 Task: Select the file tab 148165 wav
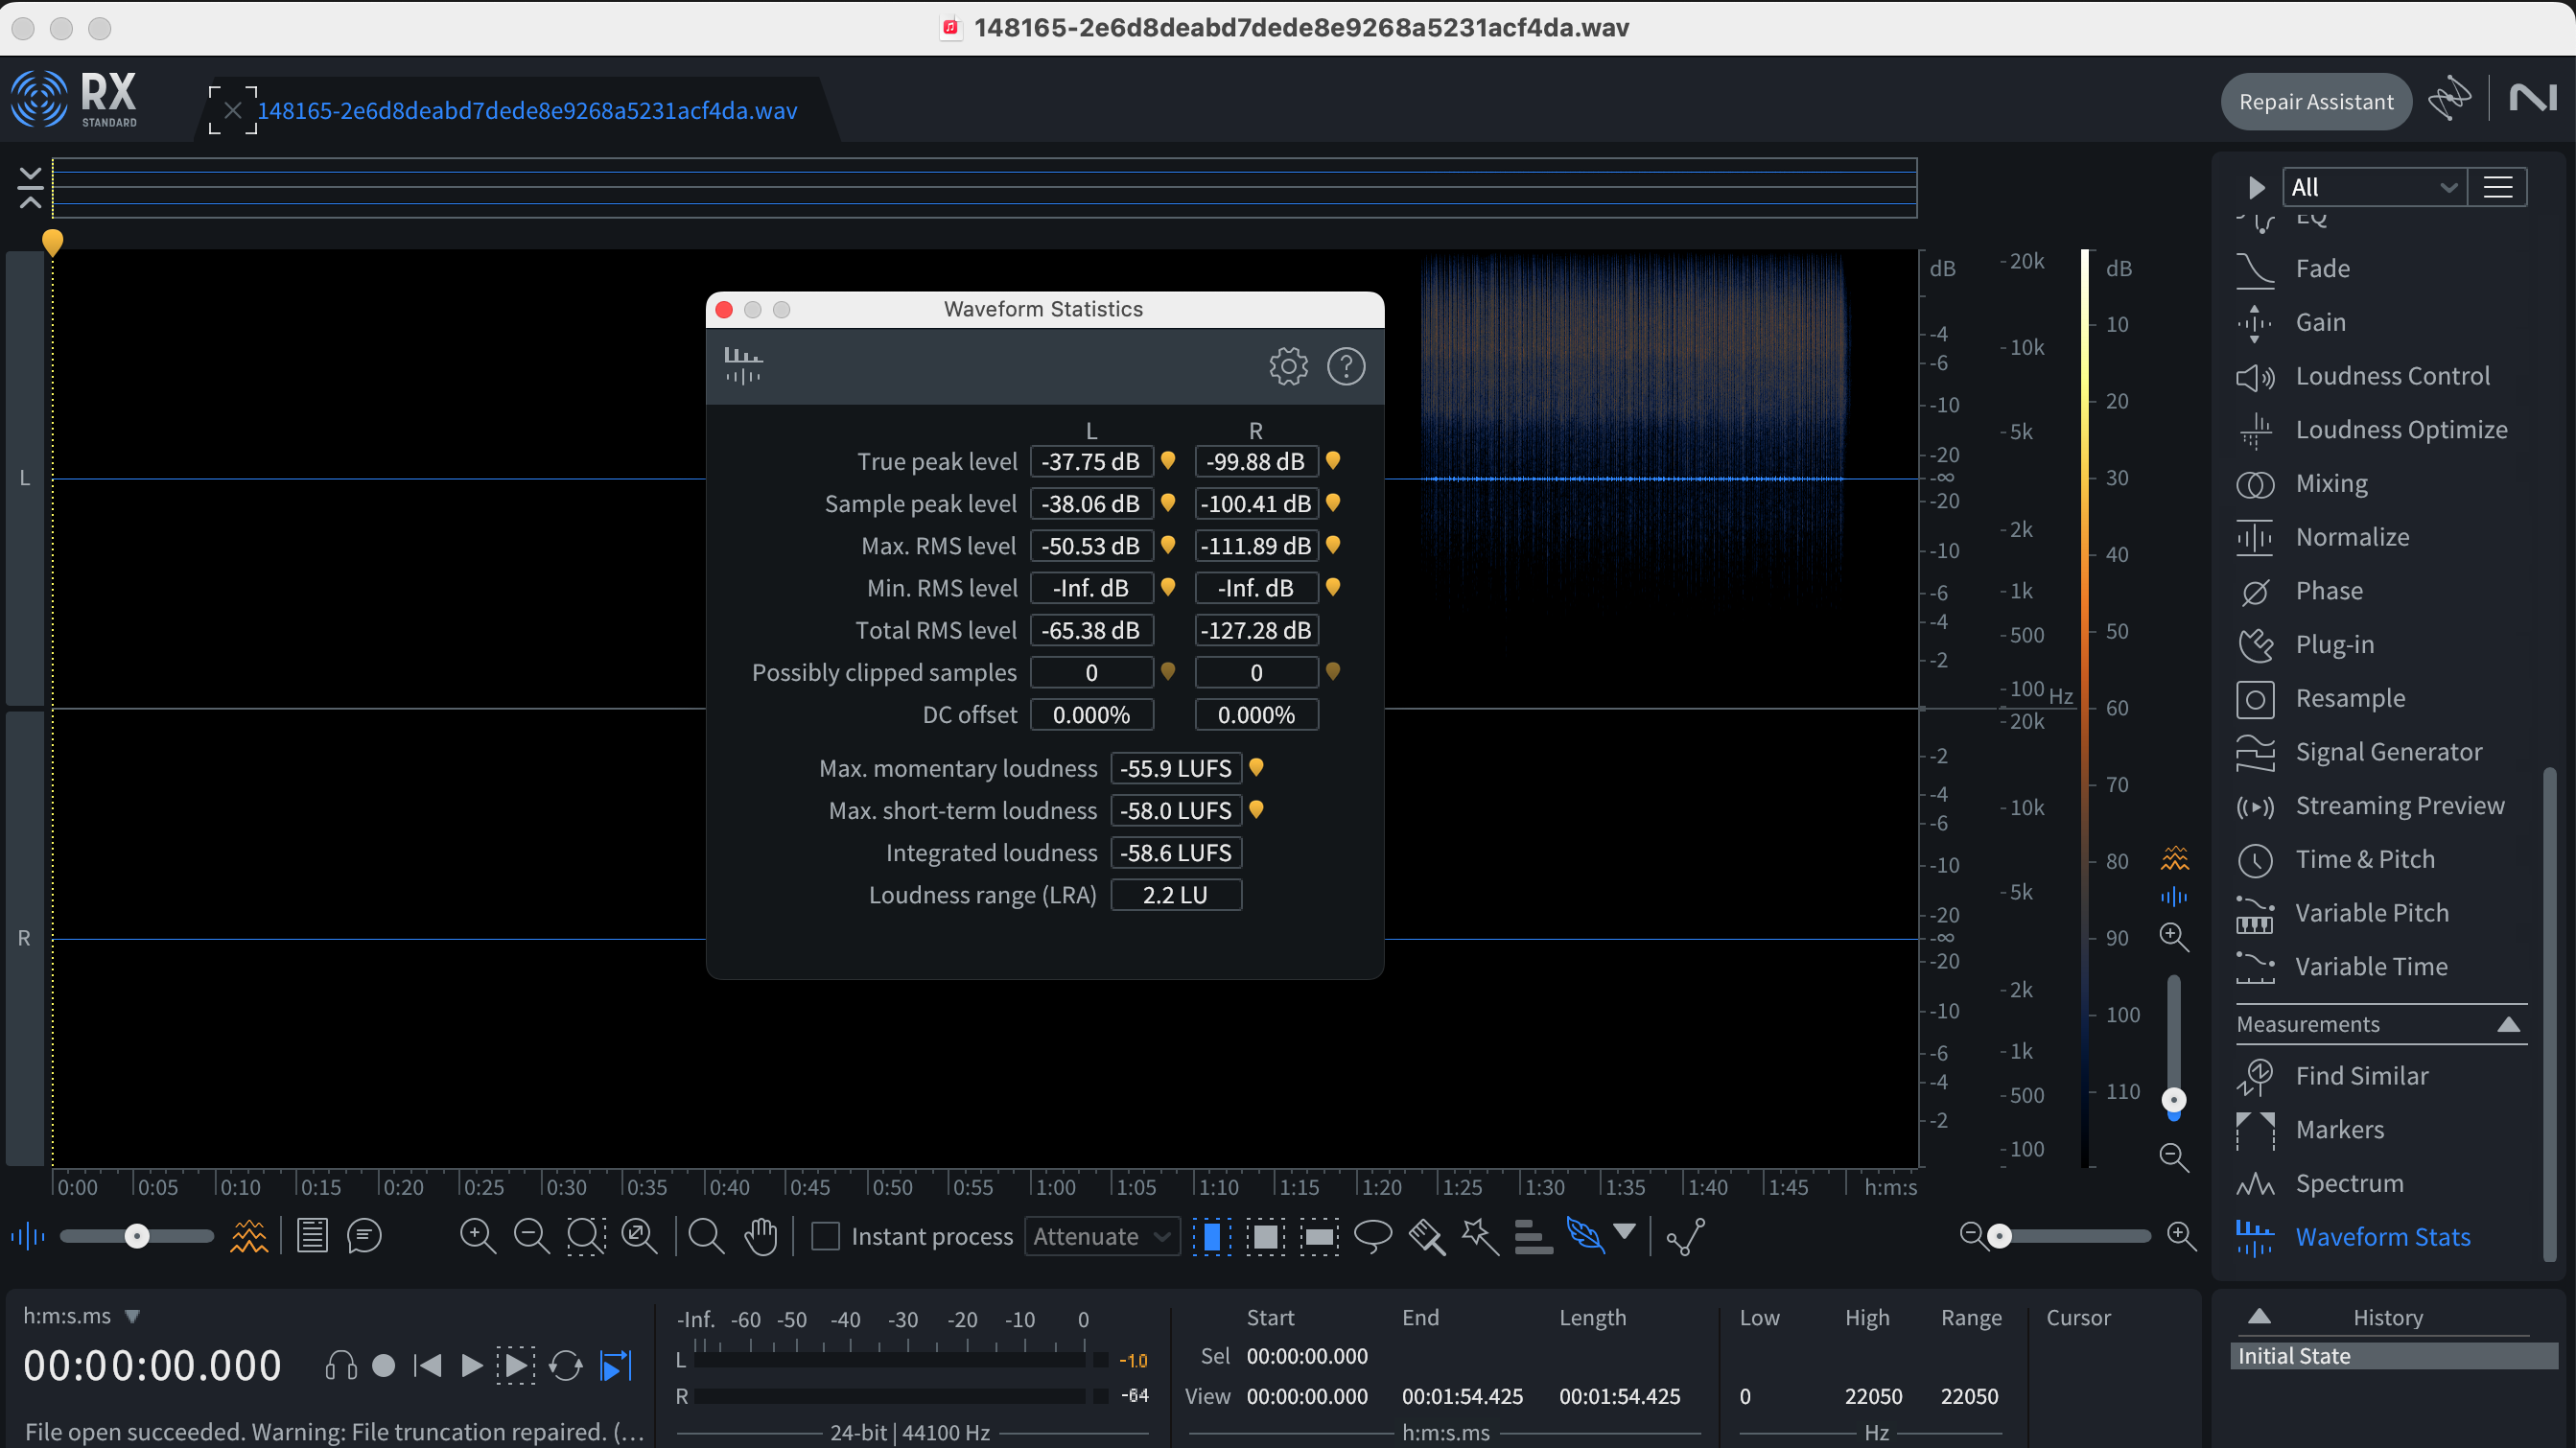click(x=527, y=110)
